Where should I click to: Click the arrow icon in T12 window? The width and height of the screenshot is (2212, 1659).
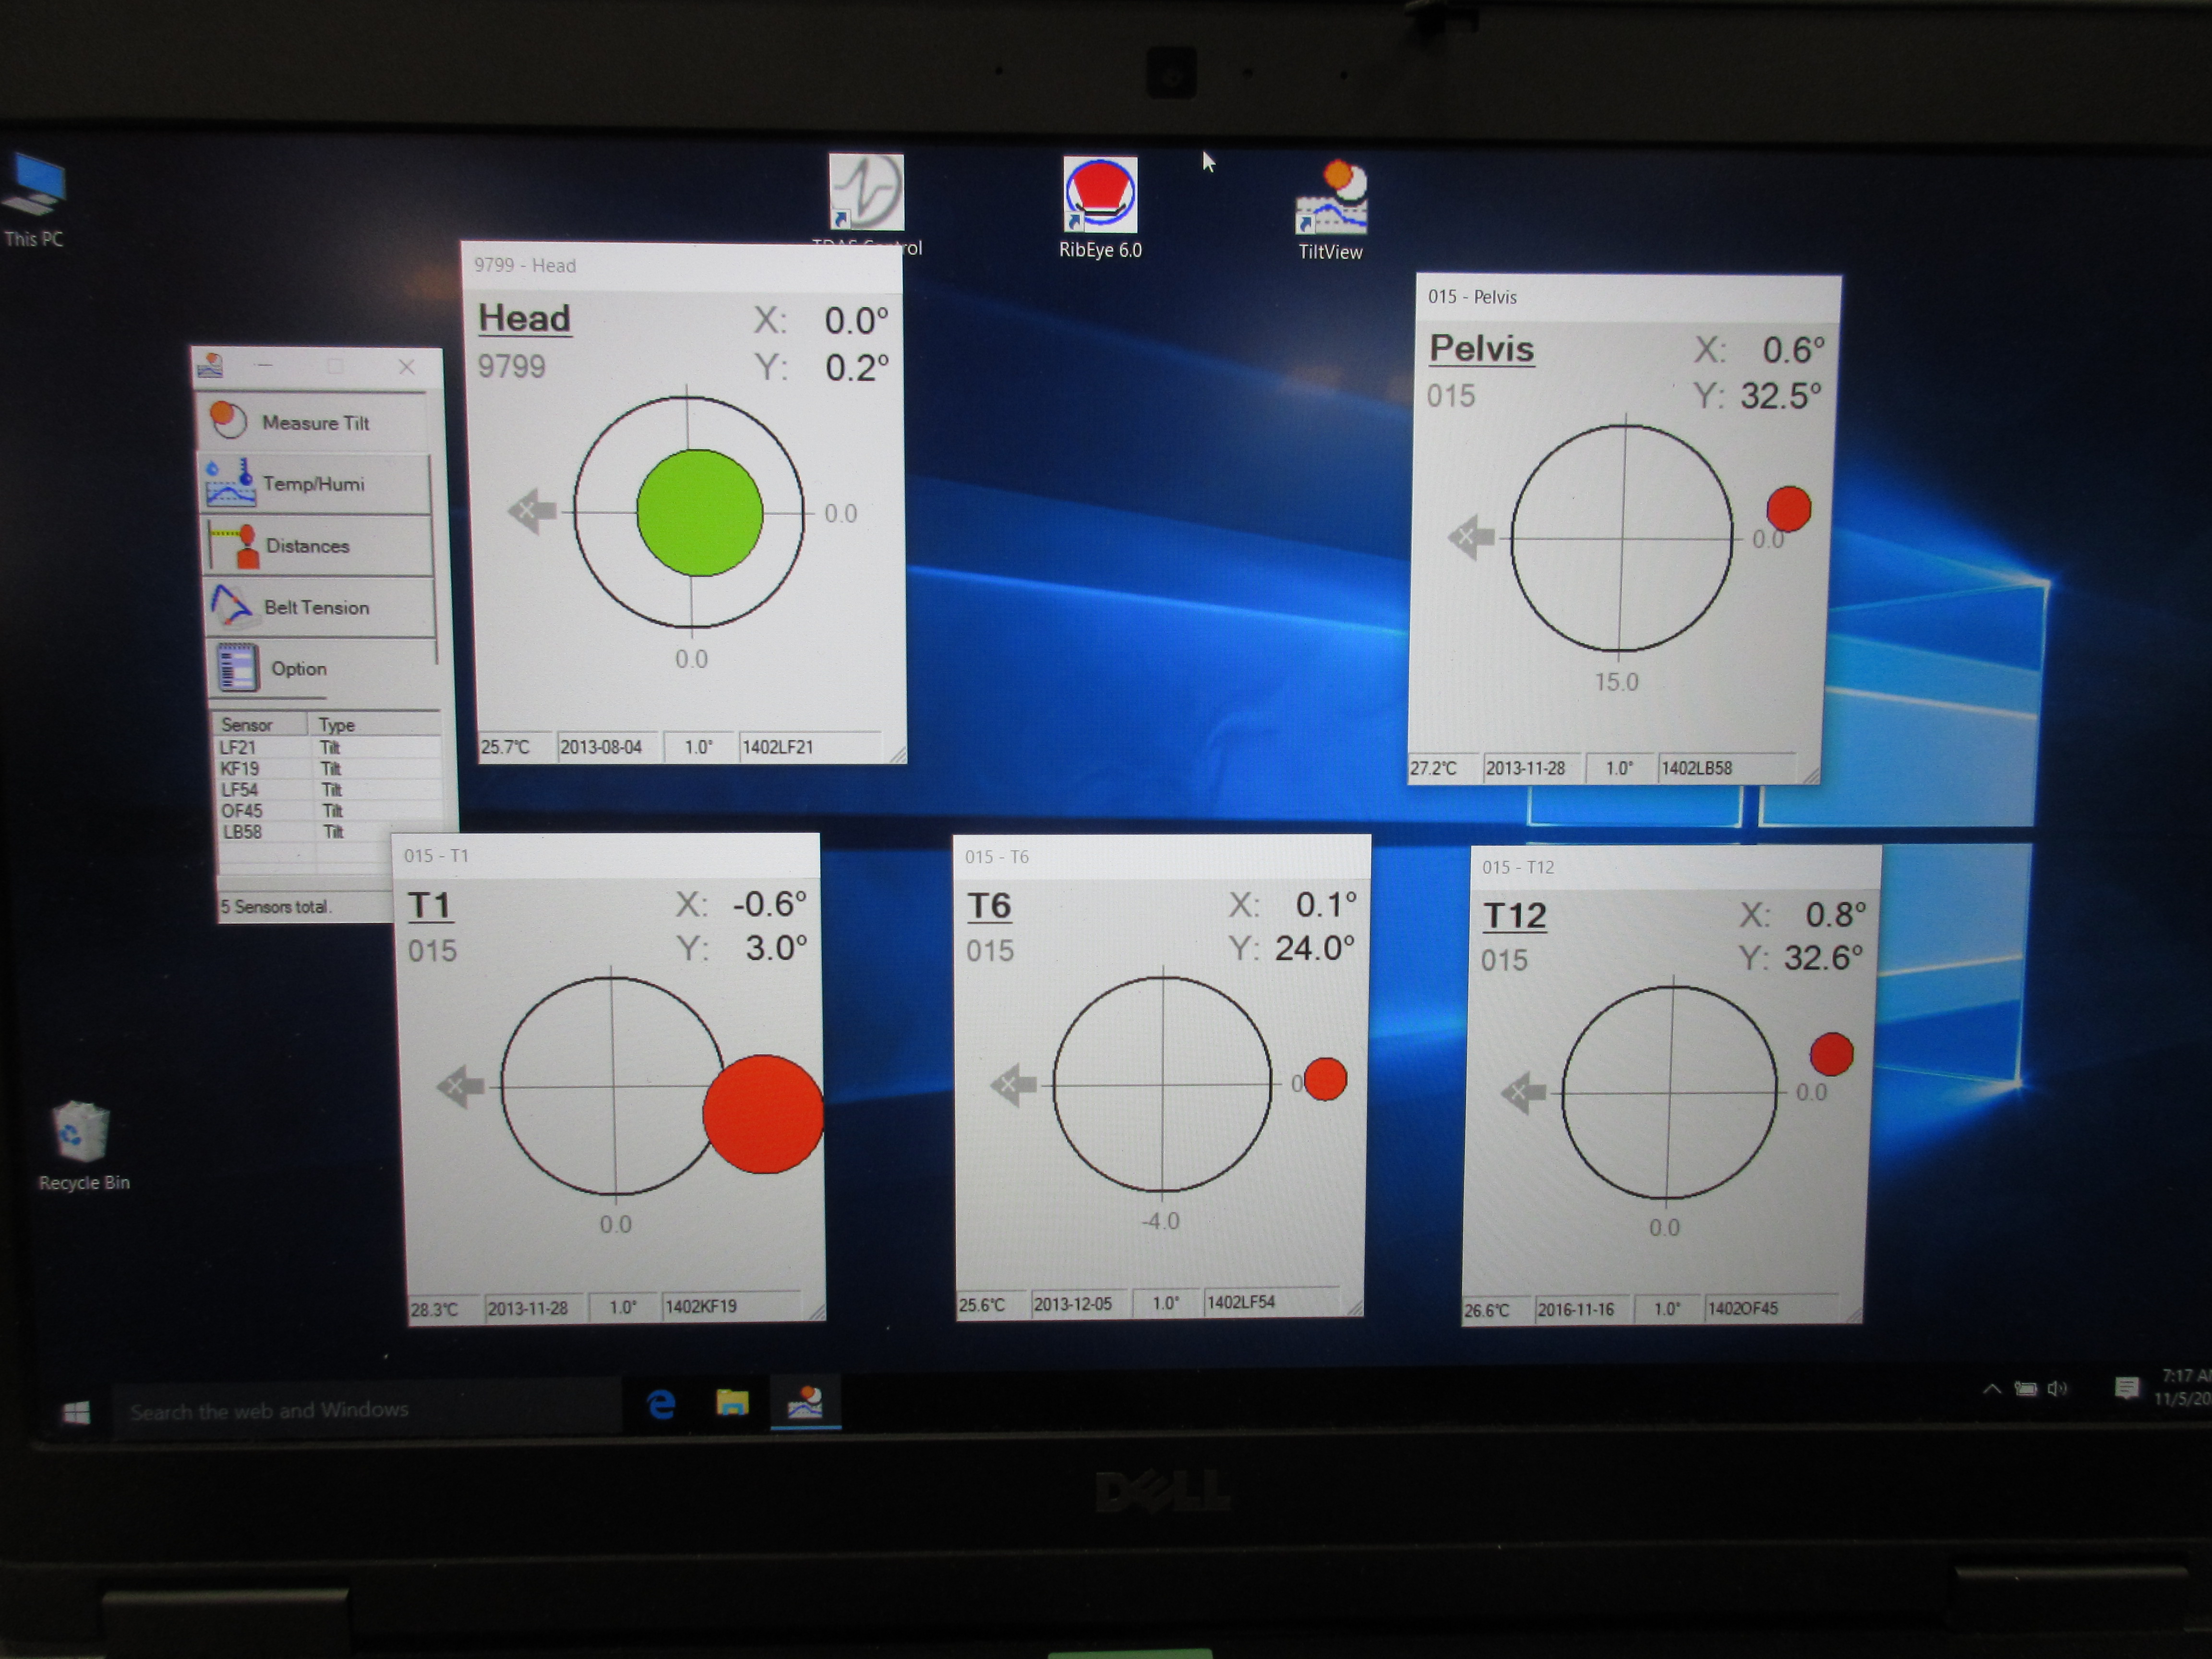coord(1523,1092)
